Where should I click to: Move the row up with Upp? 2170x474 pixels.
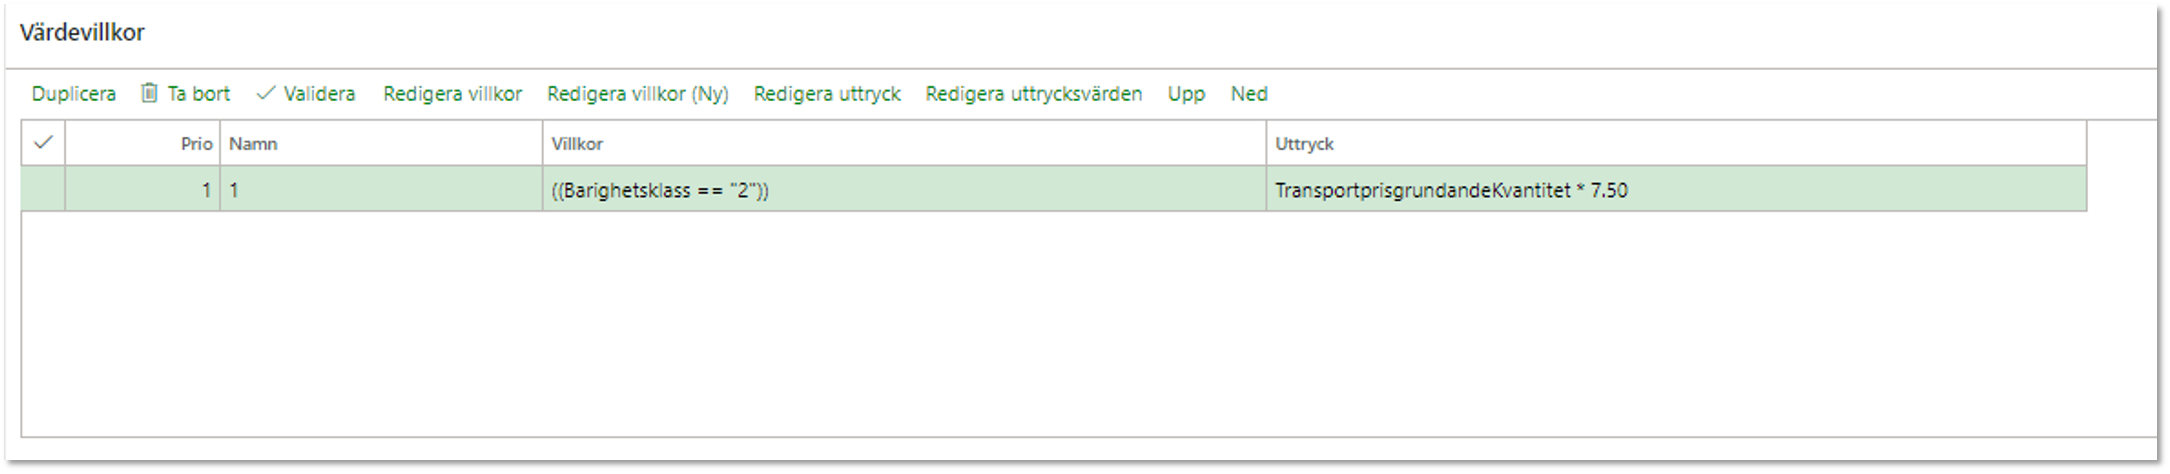click(x=1186, y=94)
